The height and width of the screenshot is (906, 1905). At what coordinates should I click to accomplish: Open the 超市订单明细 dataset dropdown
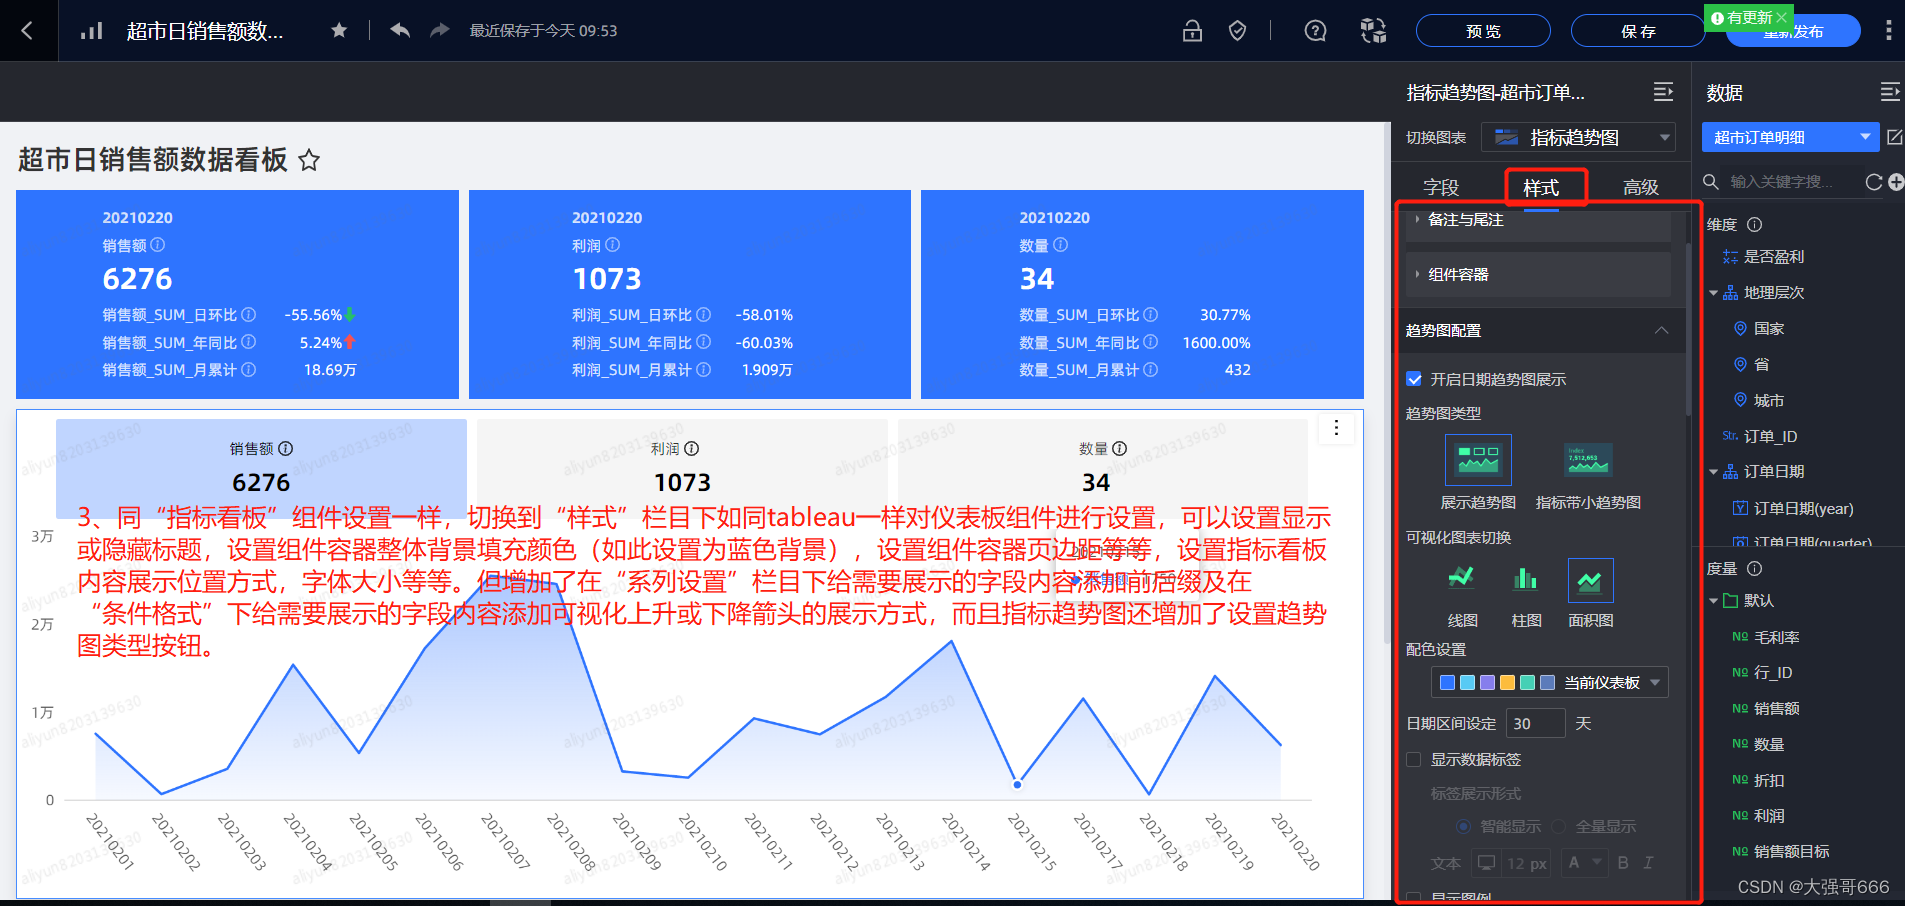coord(1790,138)
